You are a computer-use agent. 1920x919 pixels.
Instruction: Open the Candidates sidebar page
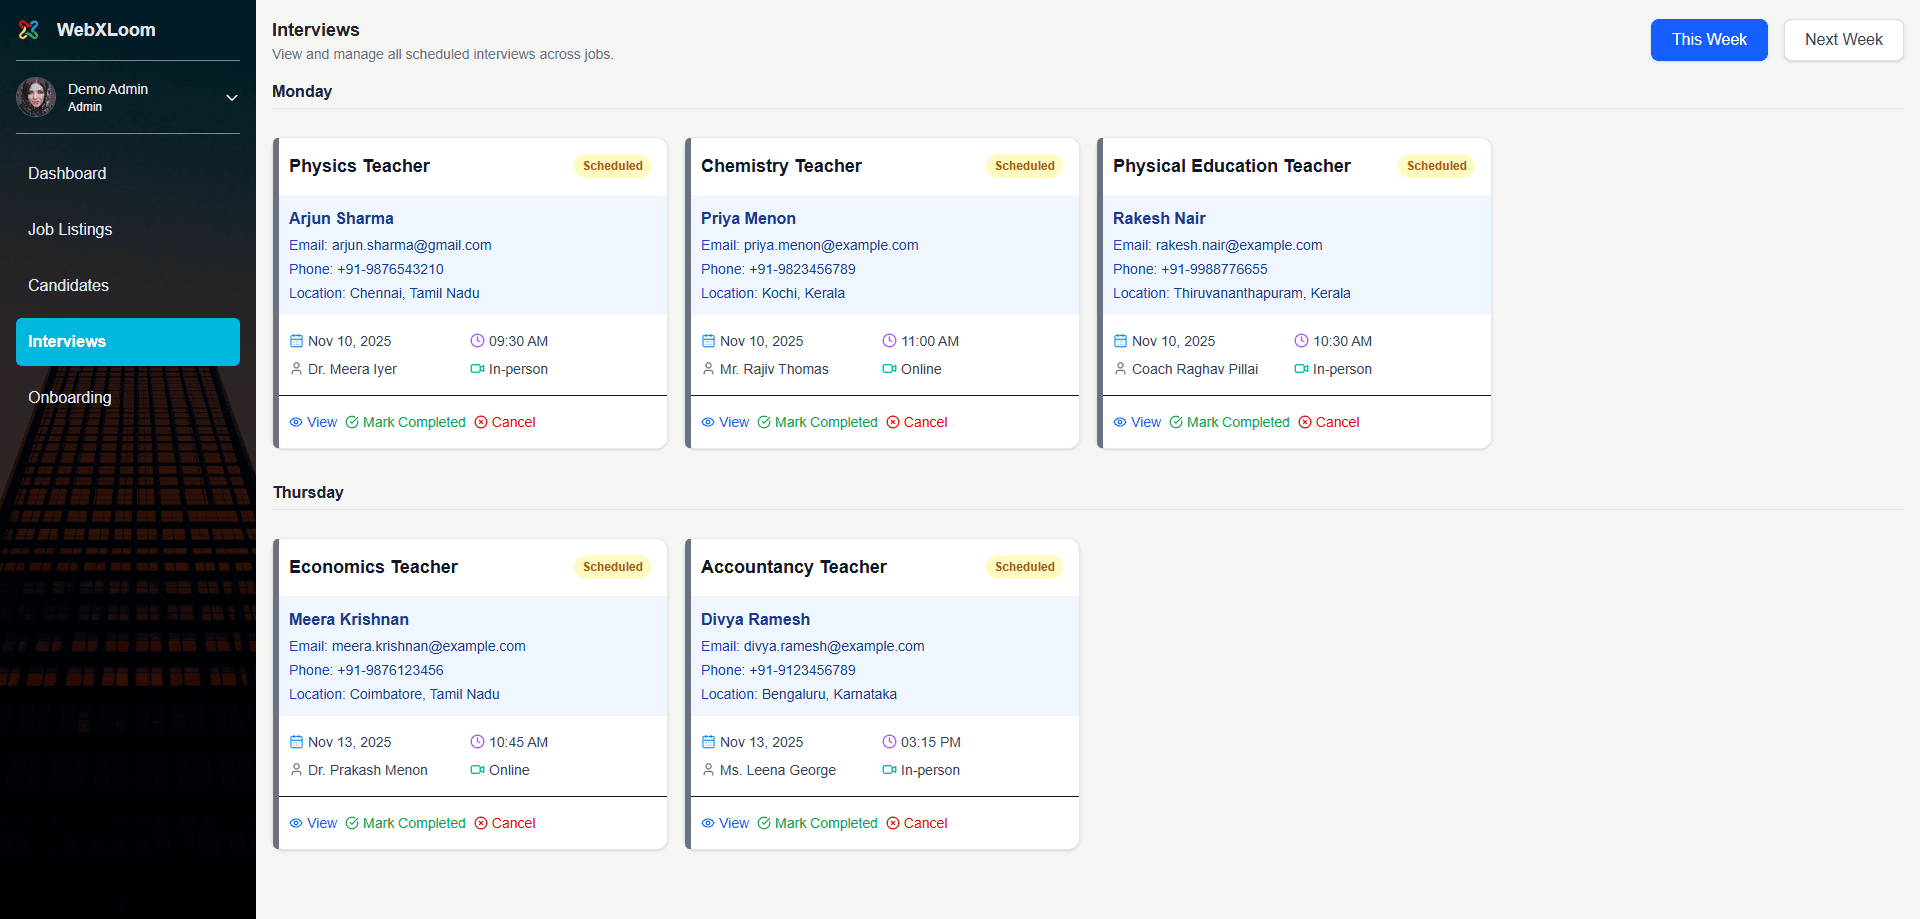coord(68,286)
